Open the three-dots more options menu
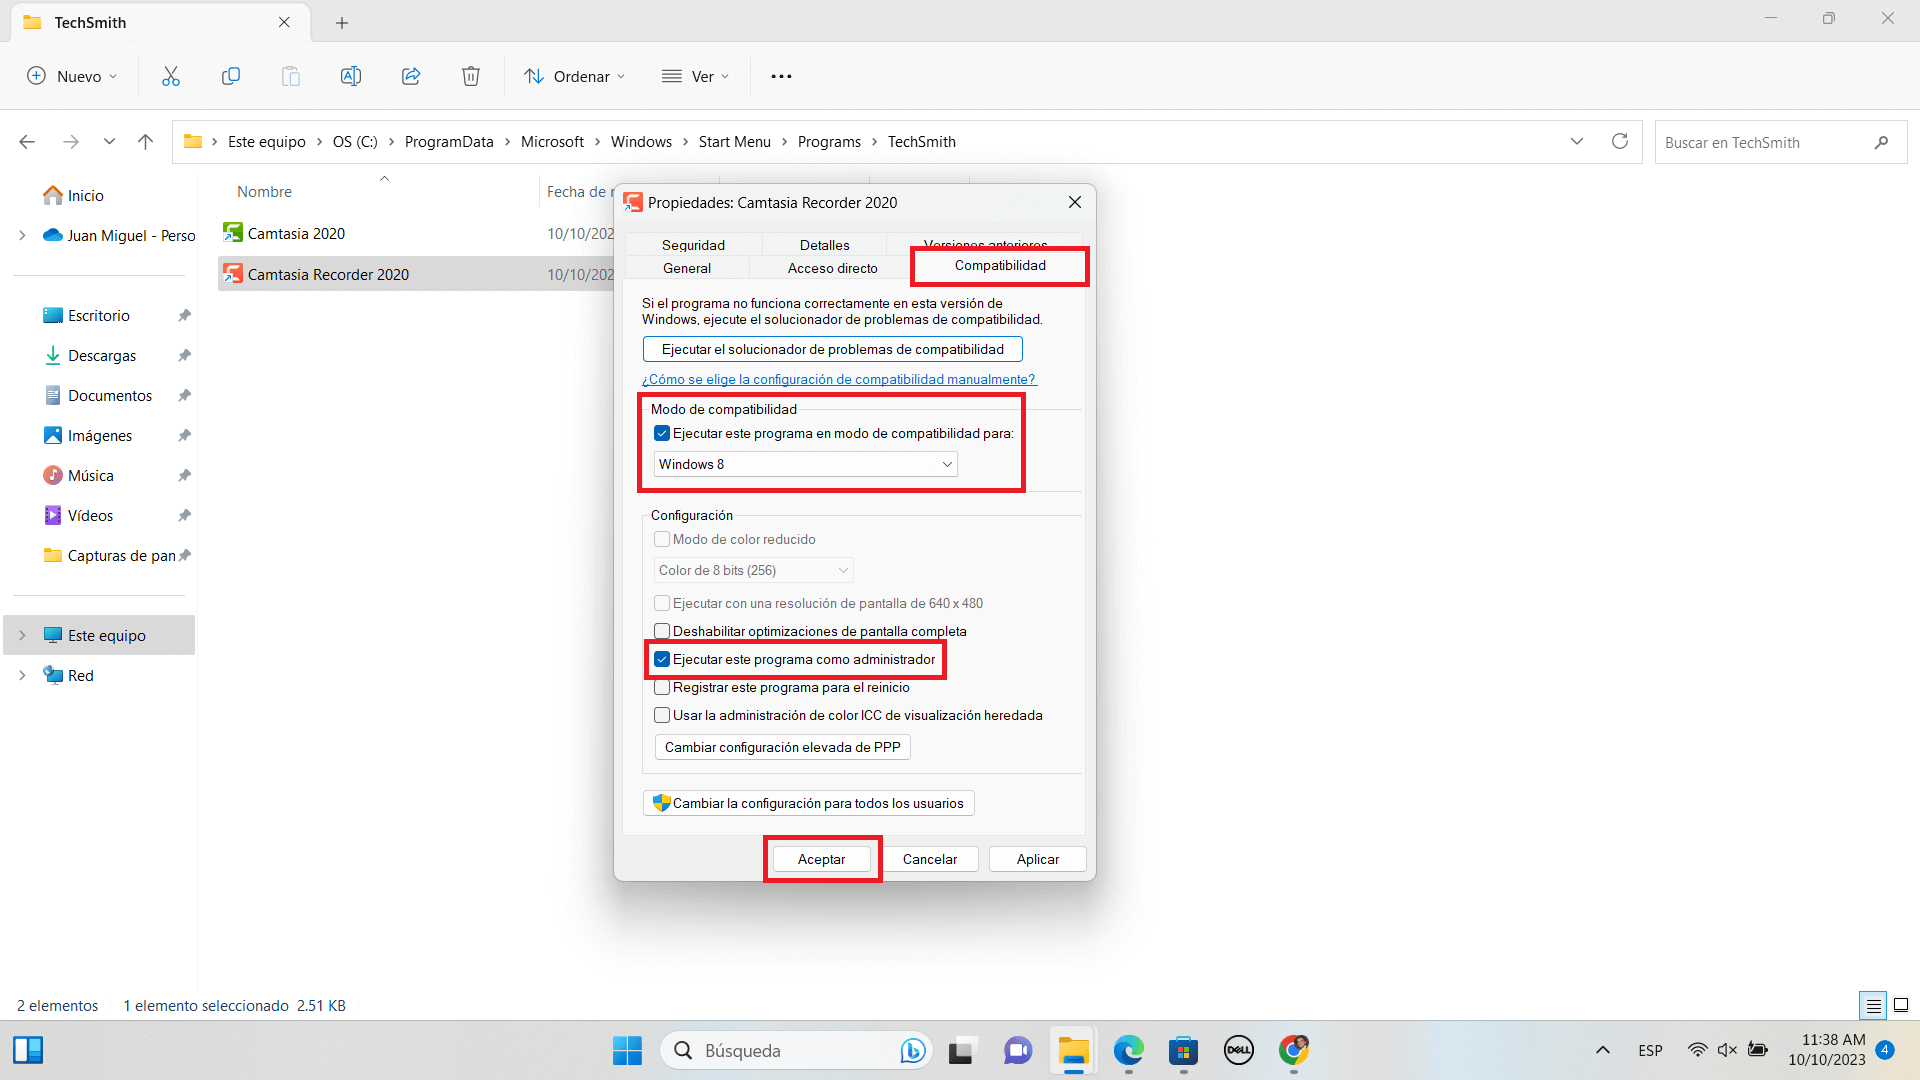This screenshot has width=1920, height=1080. 781,76
